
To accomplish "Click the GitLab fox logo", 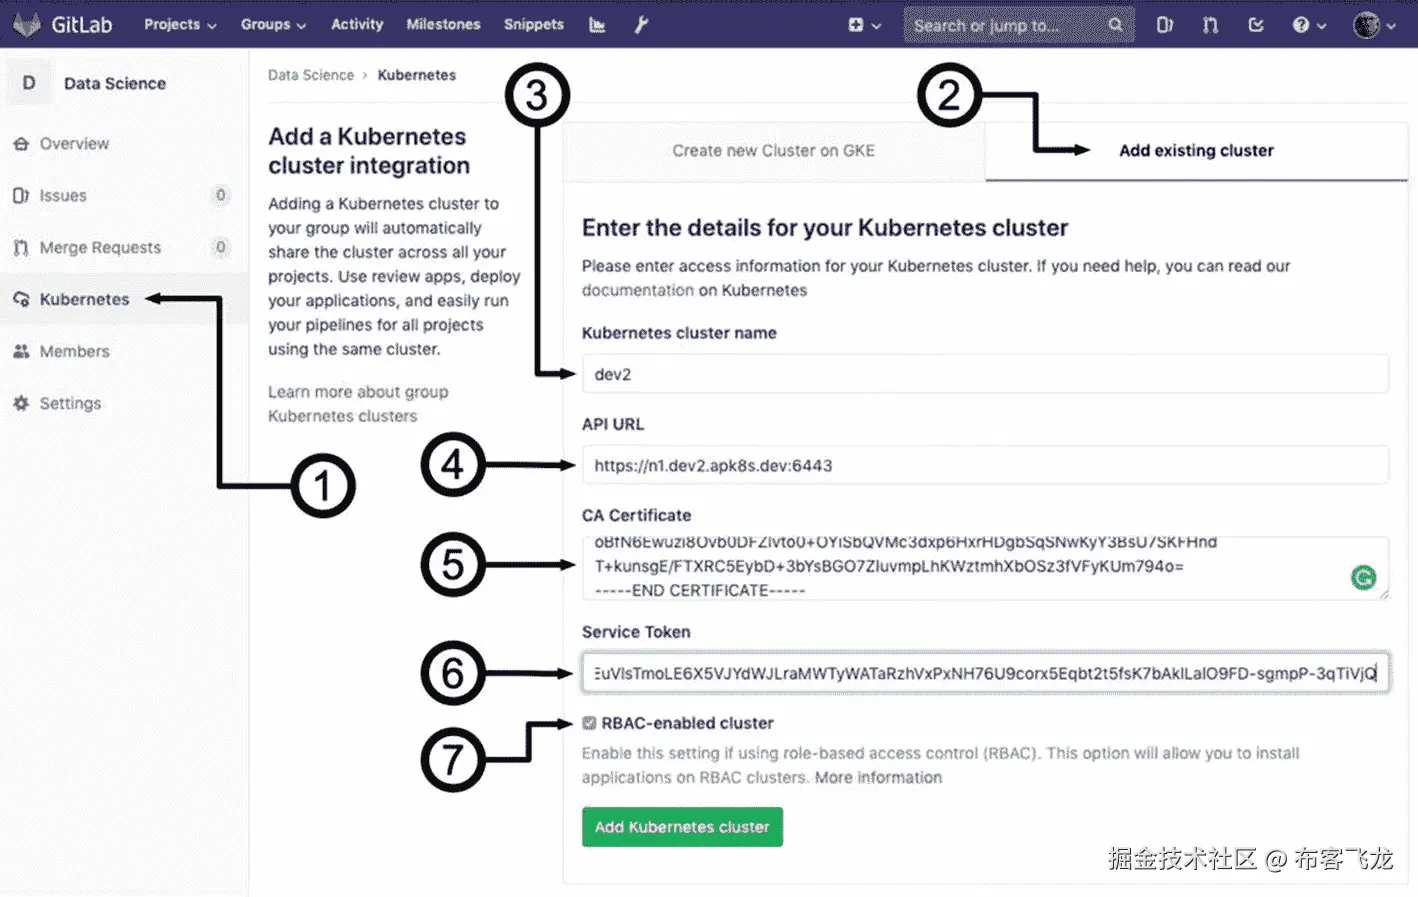I will 27,24.
